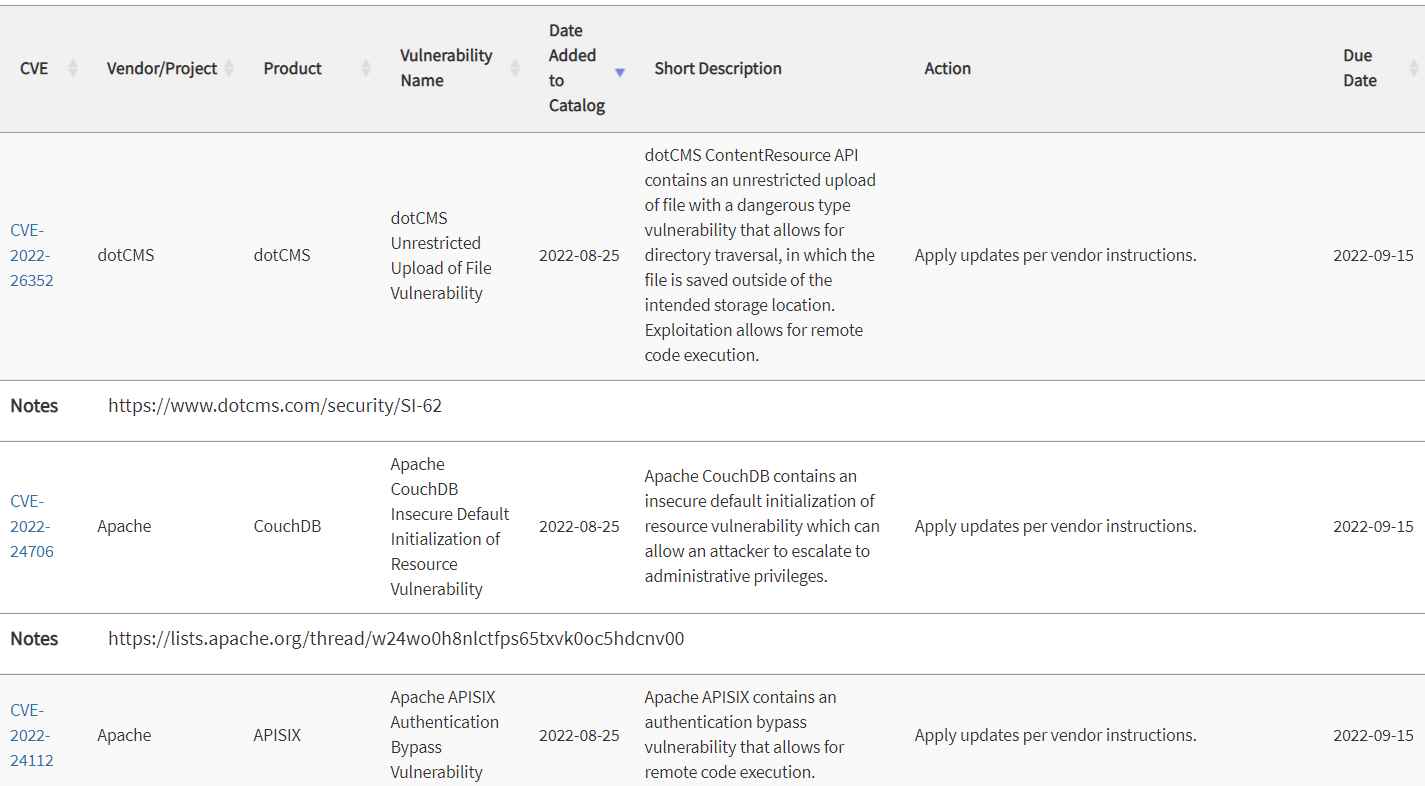This screenshot has width=1425, height=786.
Task: Click Apply updates action in dotCMS row
Action: click(1055, 255)
